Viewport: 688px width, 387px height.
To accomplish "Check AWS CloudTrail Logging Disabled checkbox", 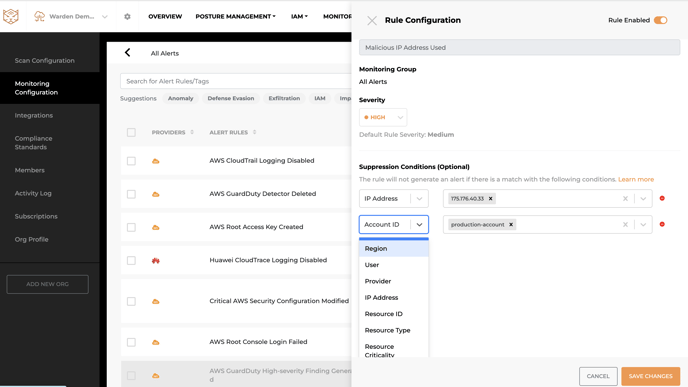I will coord(131,161).
